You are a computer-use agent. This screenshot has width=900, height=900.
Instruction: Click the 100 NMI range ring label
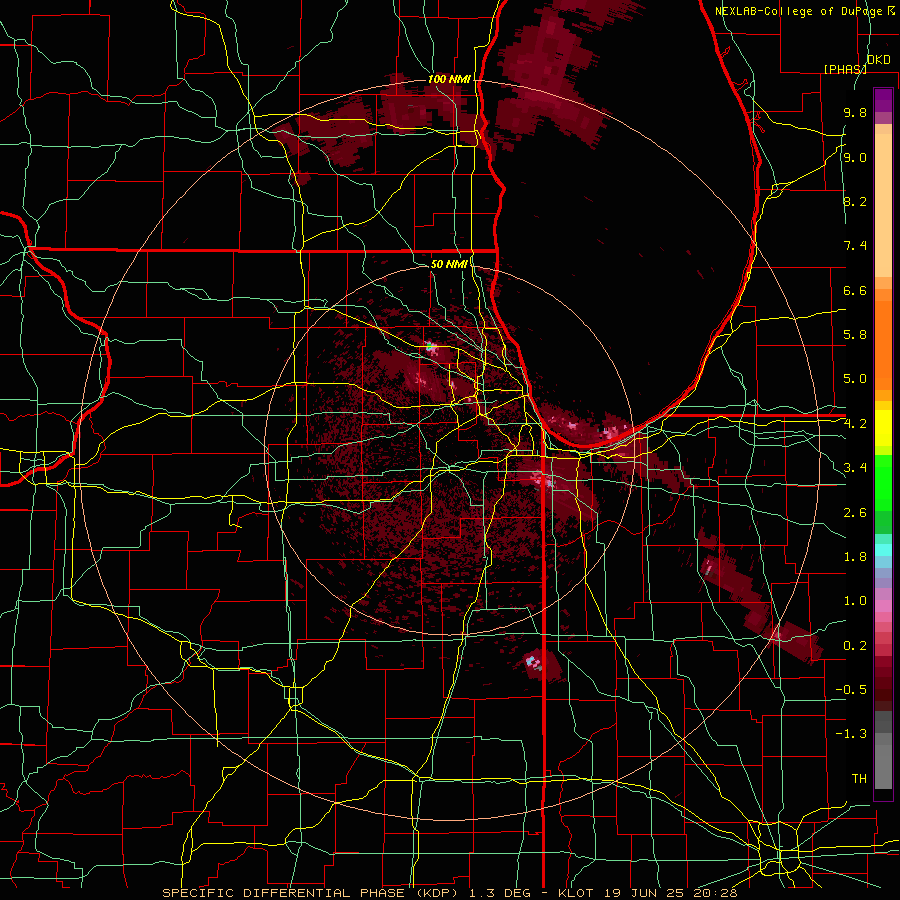(x=449, y=79)
